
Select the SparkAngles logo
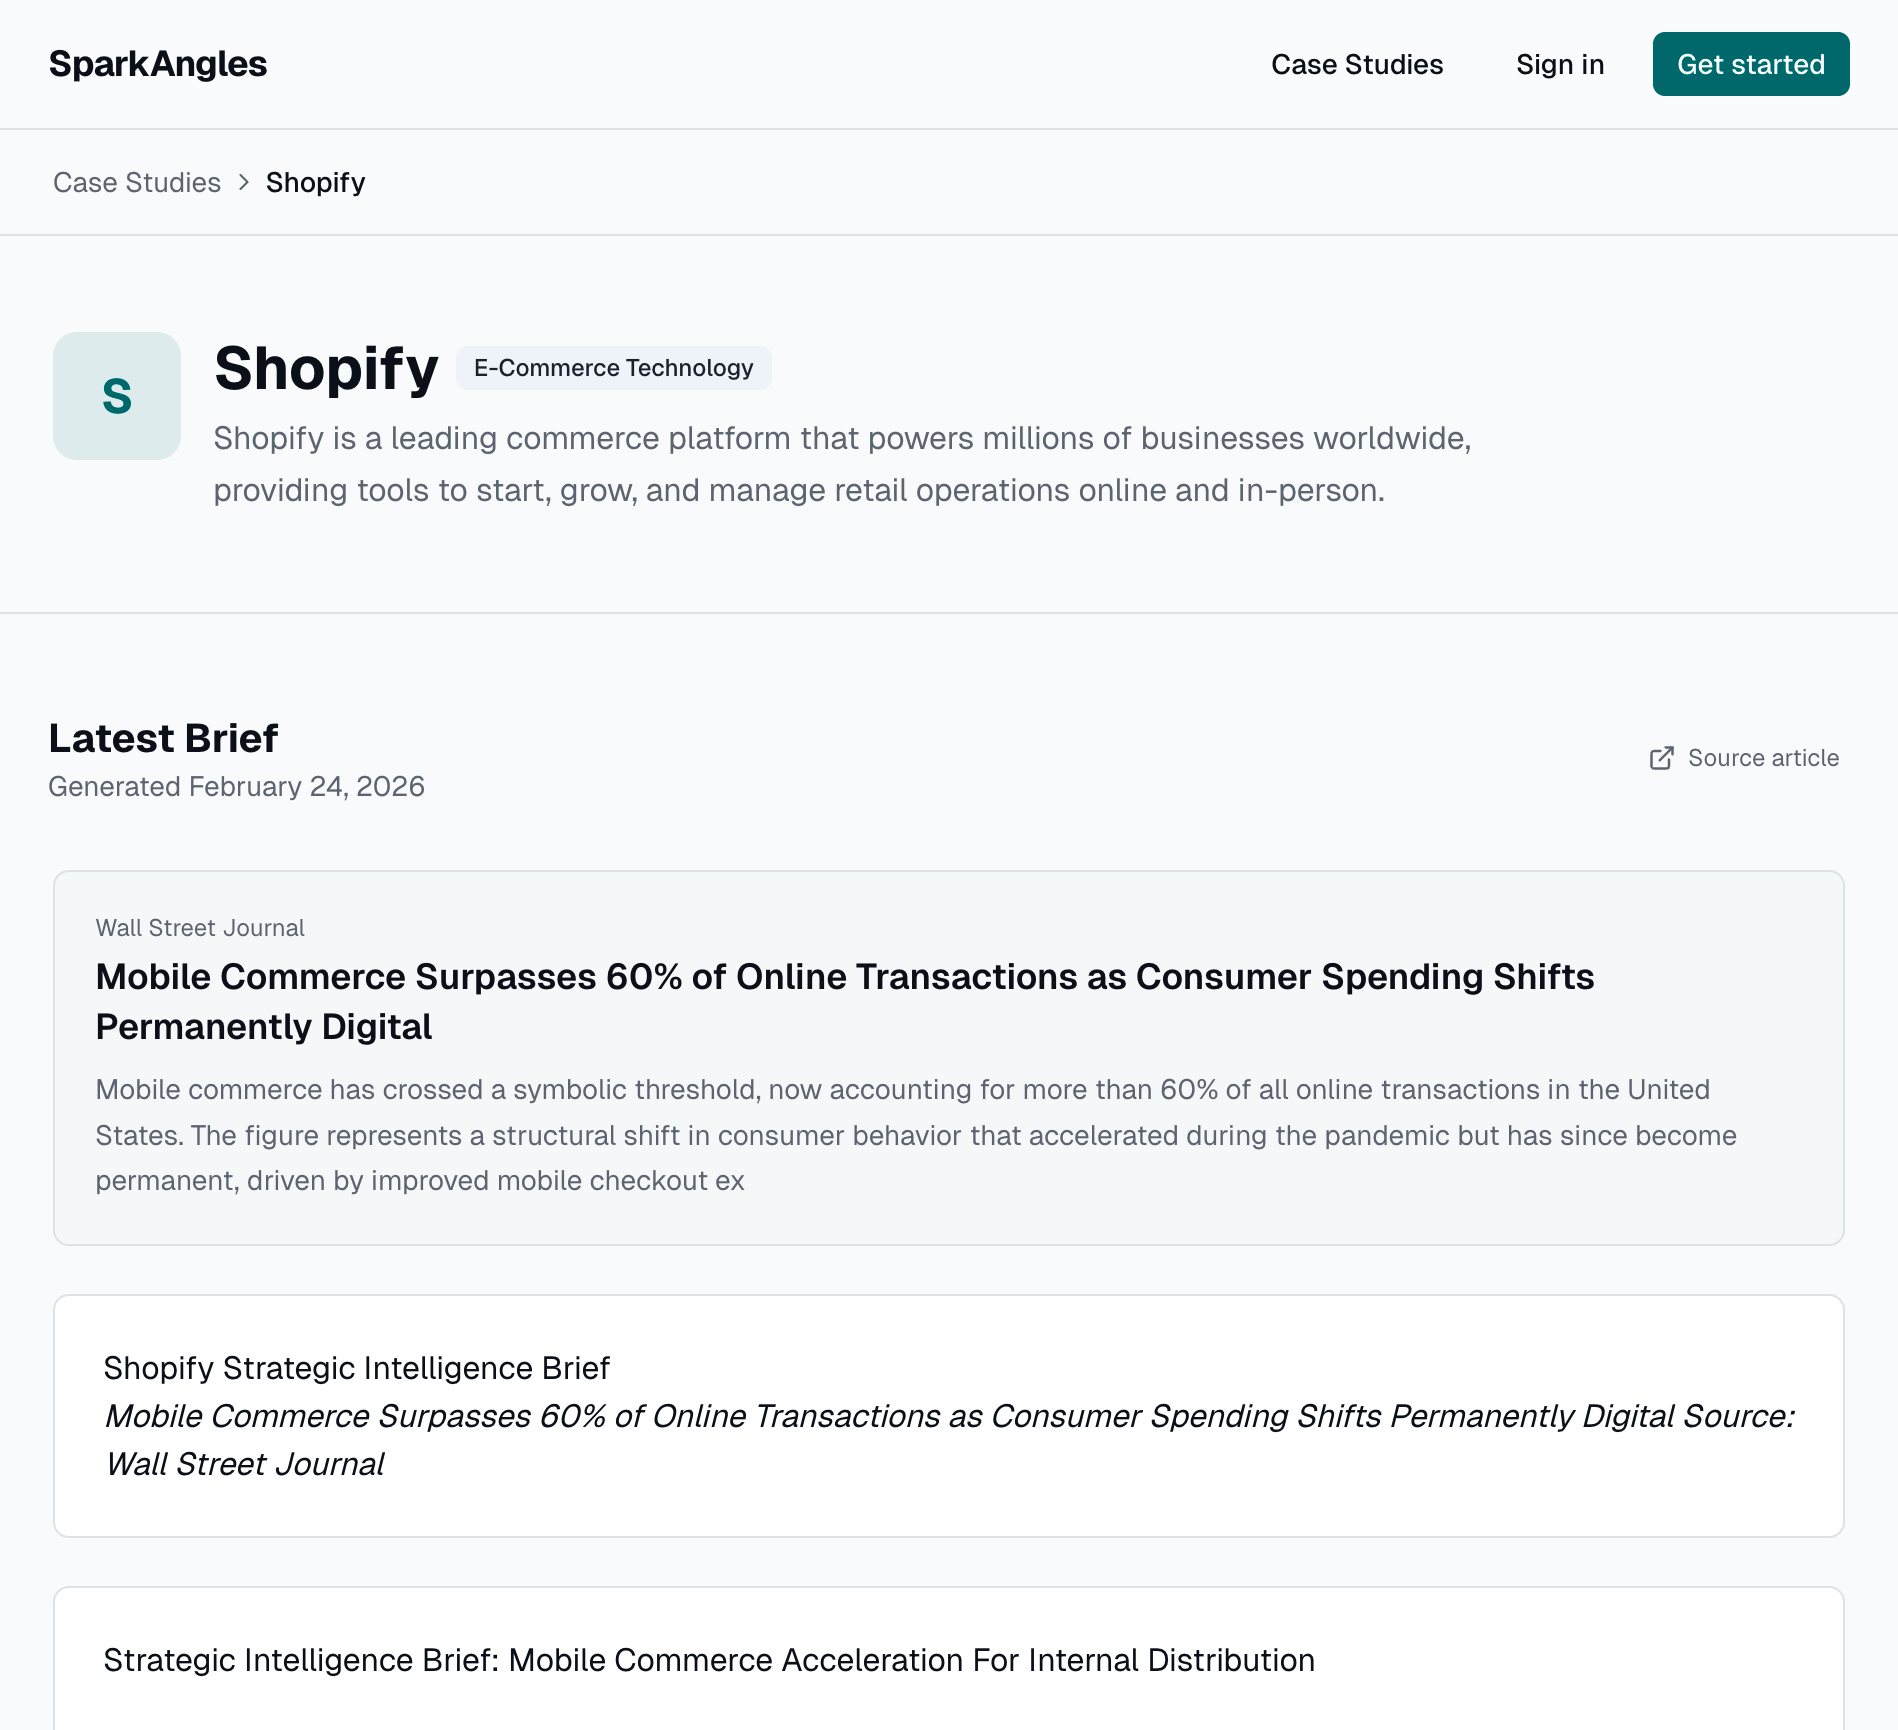pos(157,63)
